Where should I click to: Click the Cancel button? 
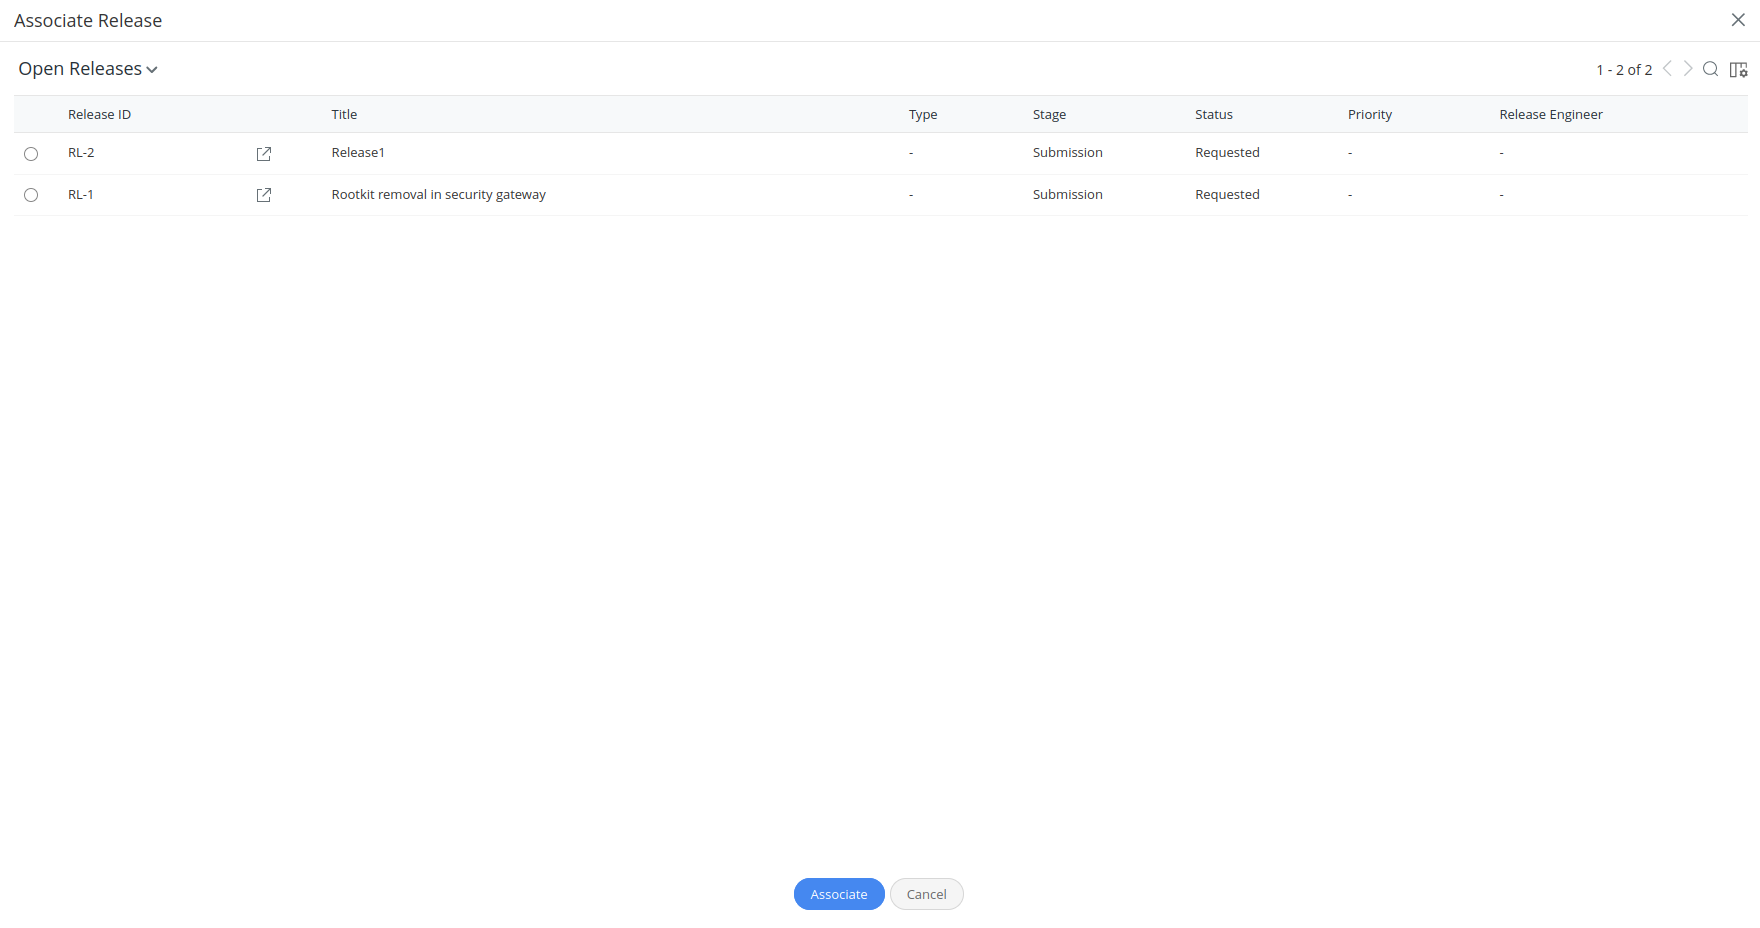tap(927, 894)
